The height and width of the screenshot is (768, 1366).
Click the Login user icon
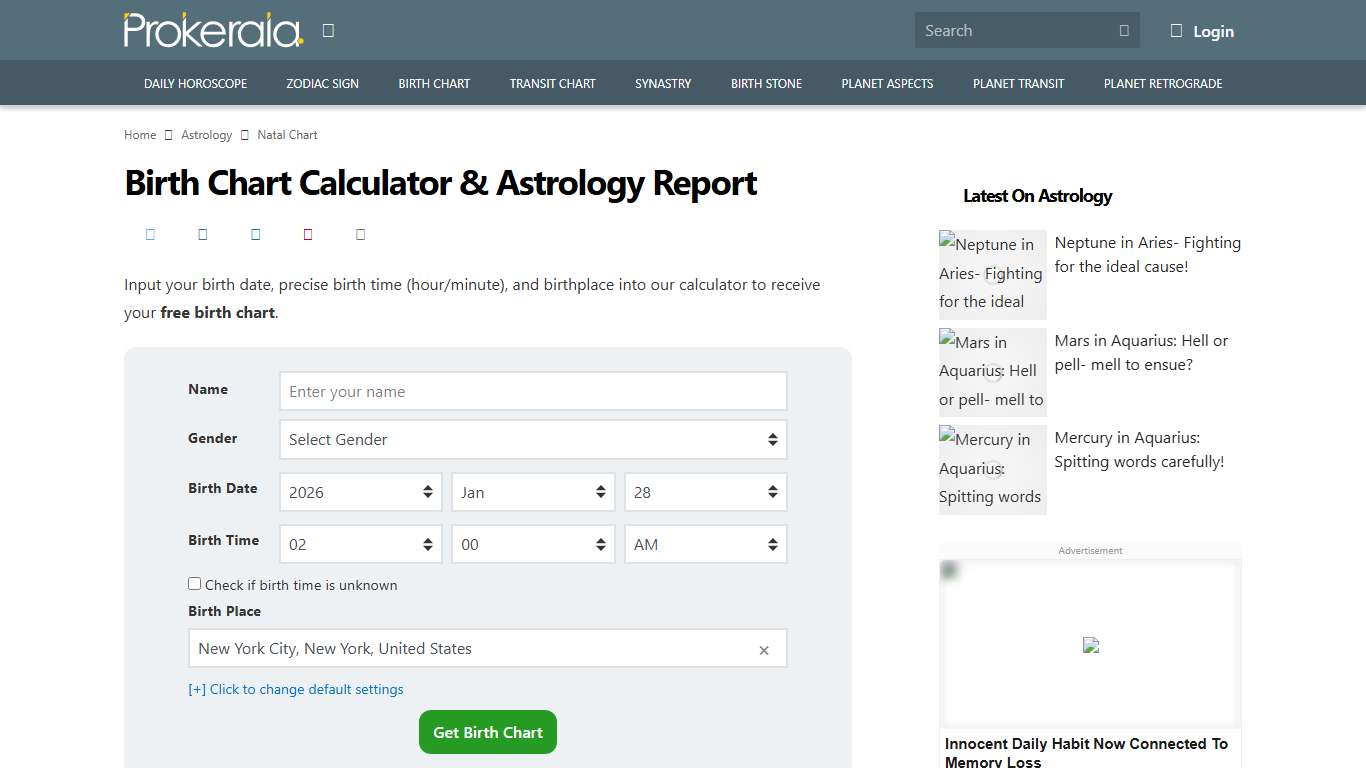coord(1176,30)
